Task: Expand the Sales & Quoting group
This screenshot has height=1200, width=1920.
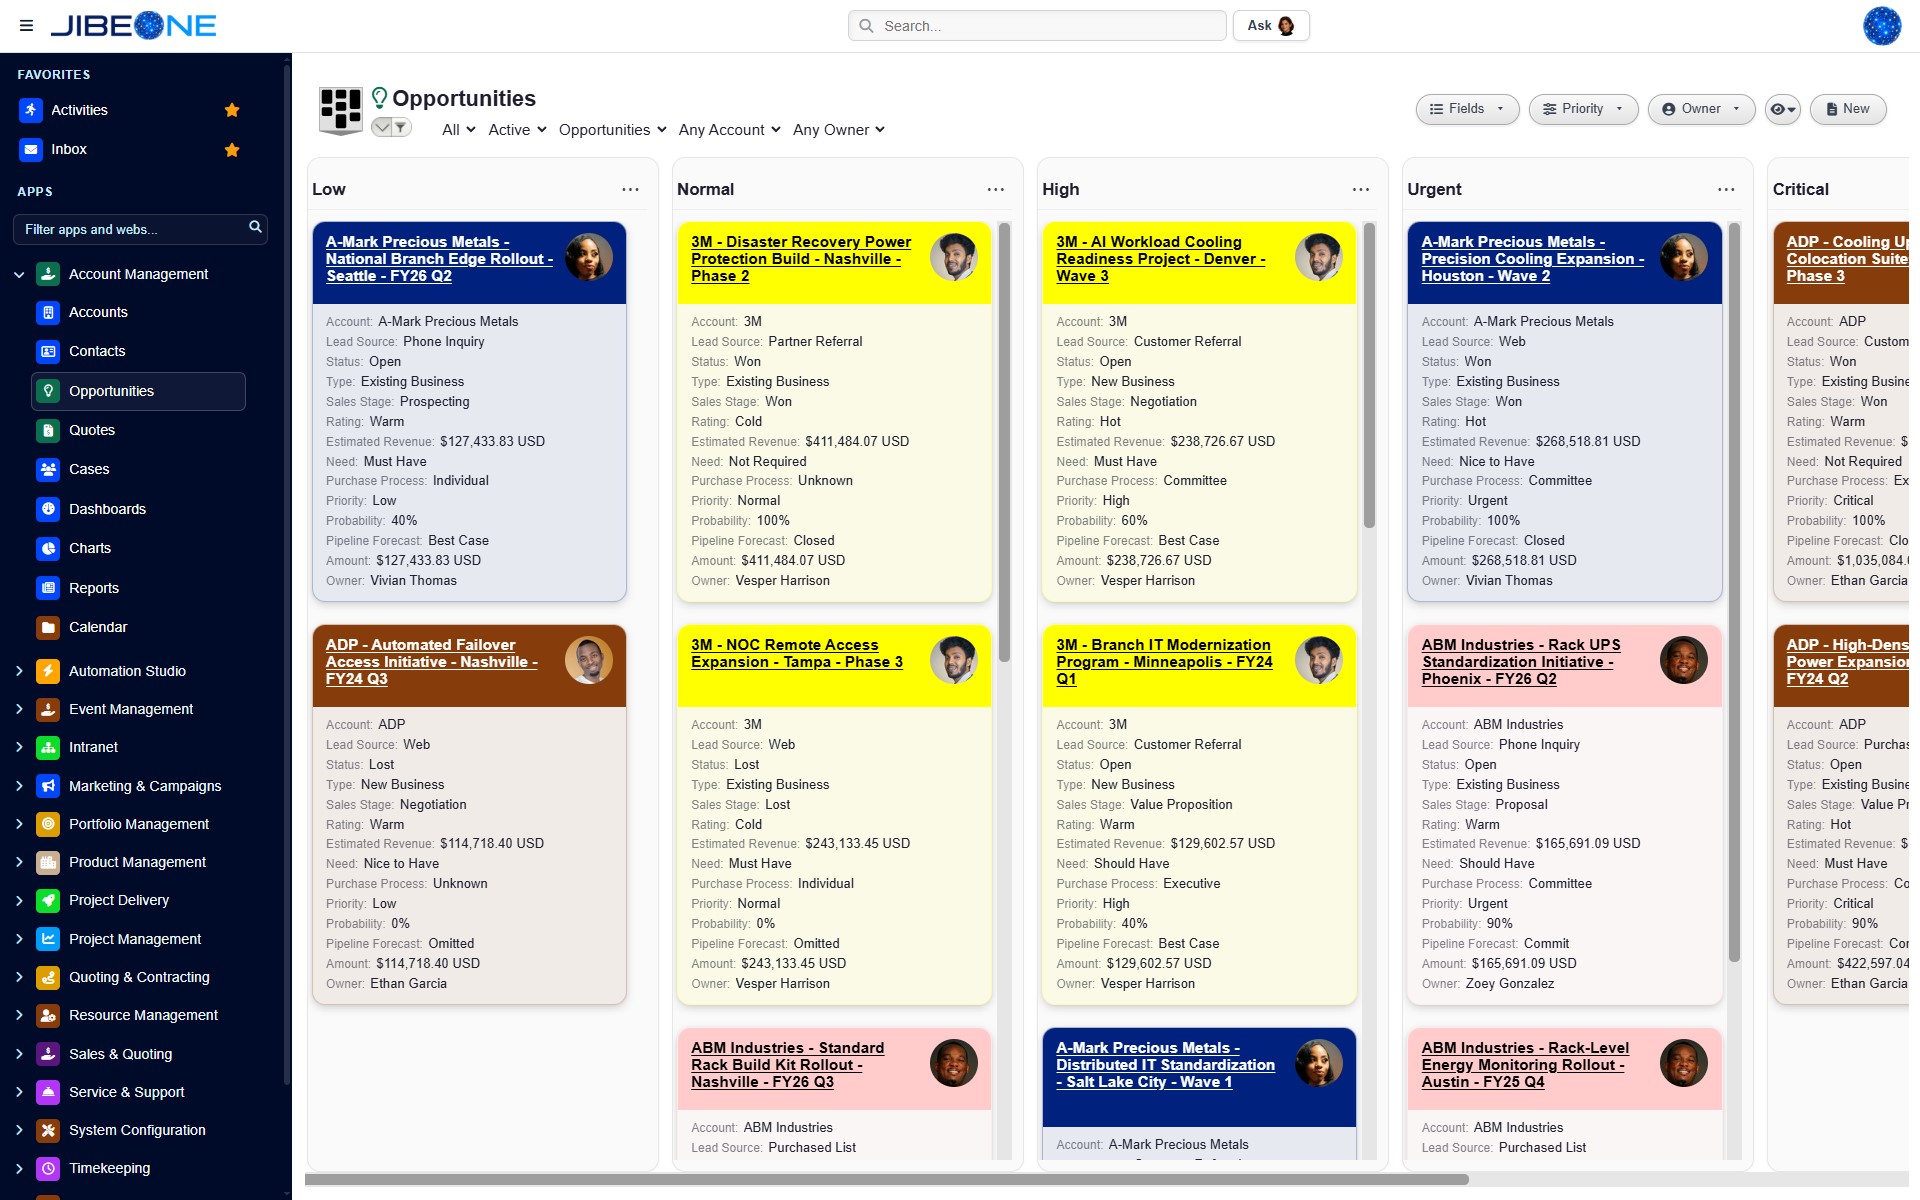Action: coord(19,1054)
